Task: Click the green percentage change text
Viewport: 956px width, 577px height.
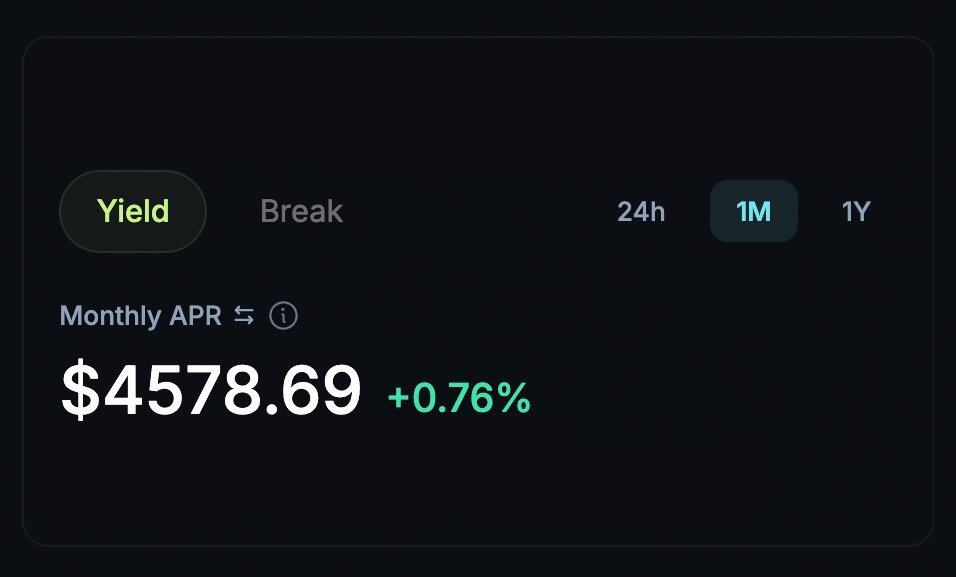Action: coord(459,397)
